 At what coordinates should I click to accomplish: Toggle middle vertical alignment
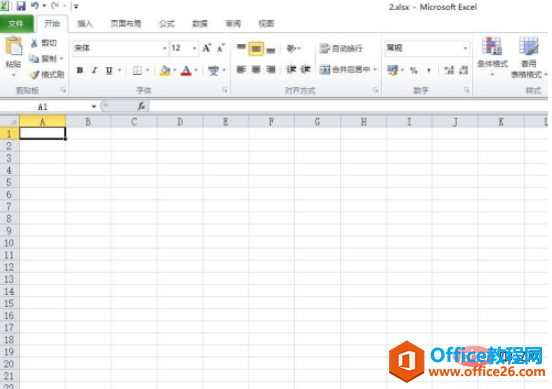coord(256,49)
